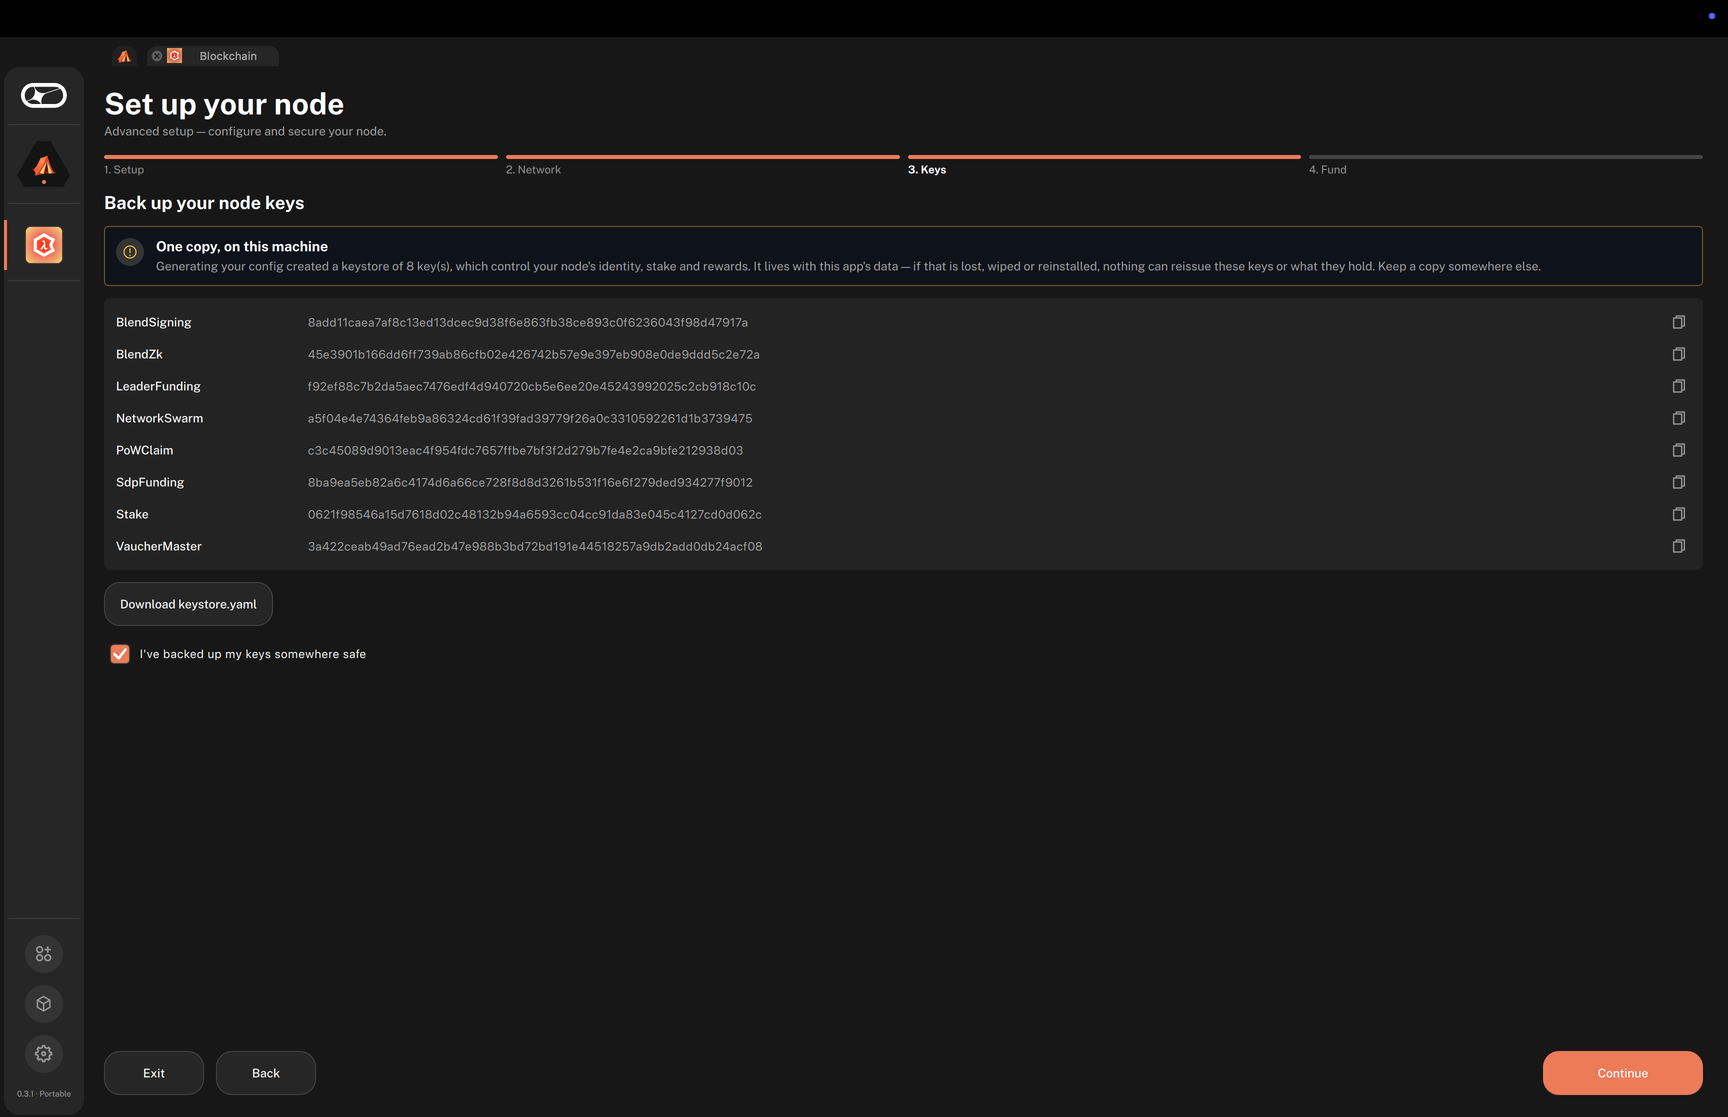1728x1117 pixels.
Task: Close the Blockchain tab
Action: click(x=157, y=56)
